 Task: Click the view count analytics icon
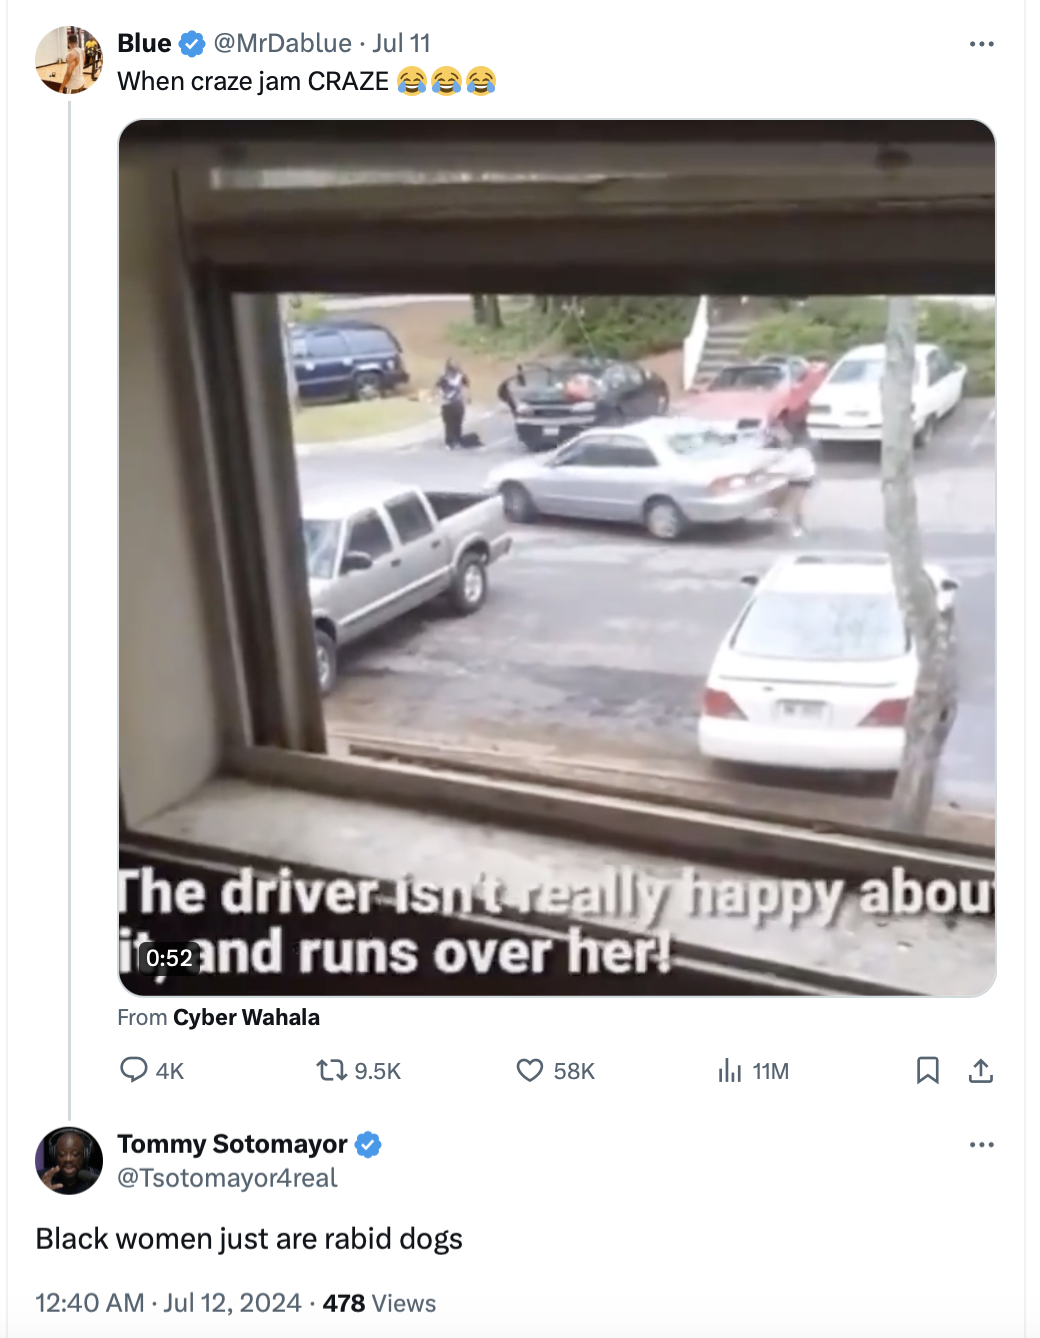point(723,1070)
